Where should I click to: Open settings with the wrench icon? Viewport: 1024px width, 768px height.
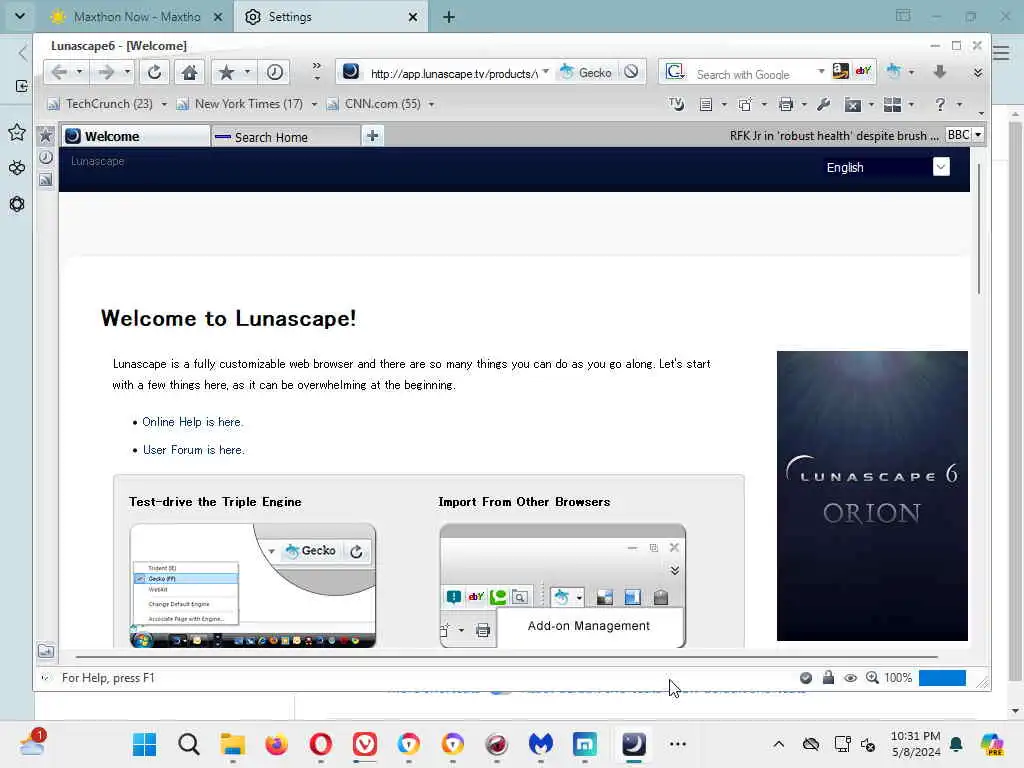click(824, 104)
